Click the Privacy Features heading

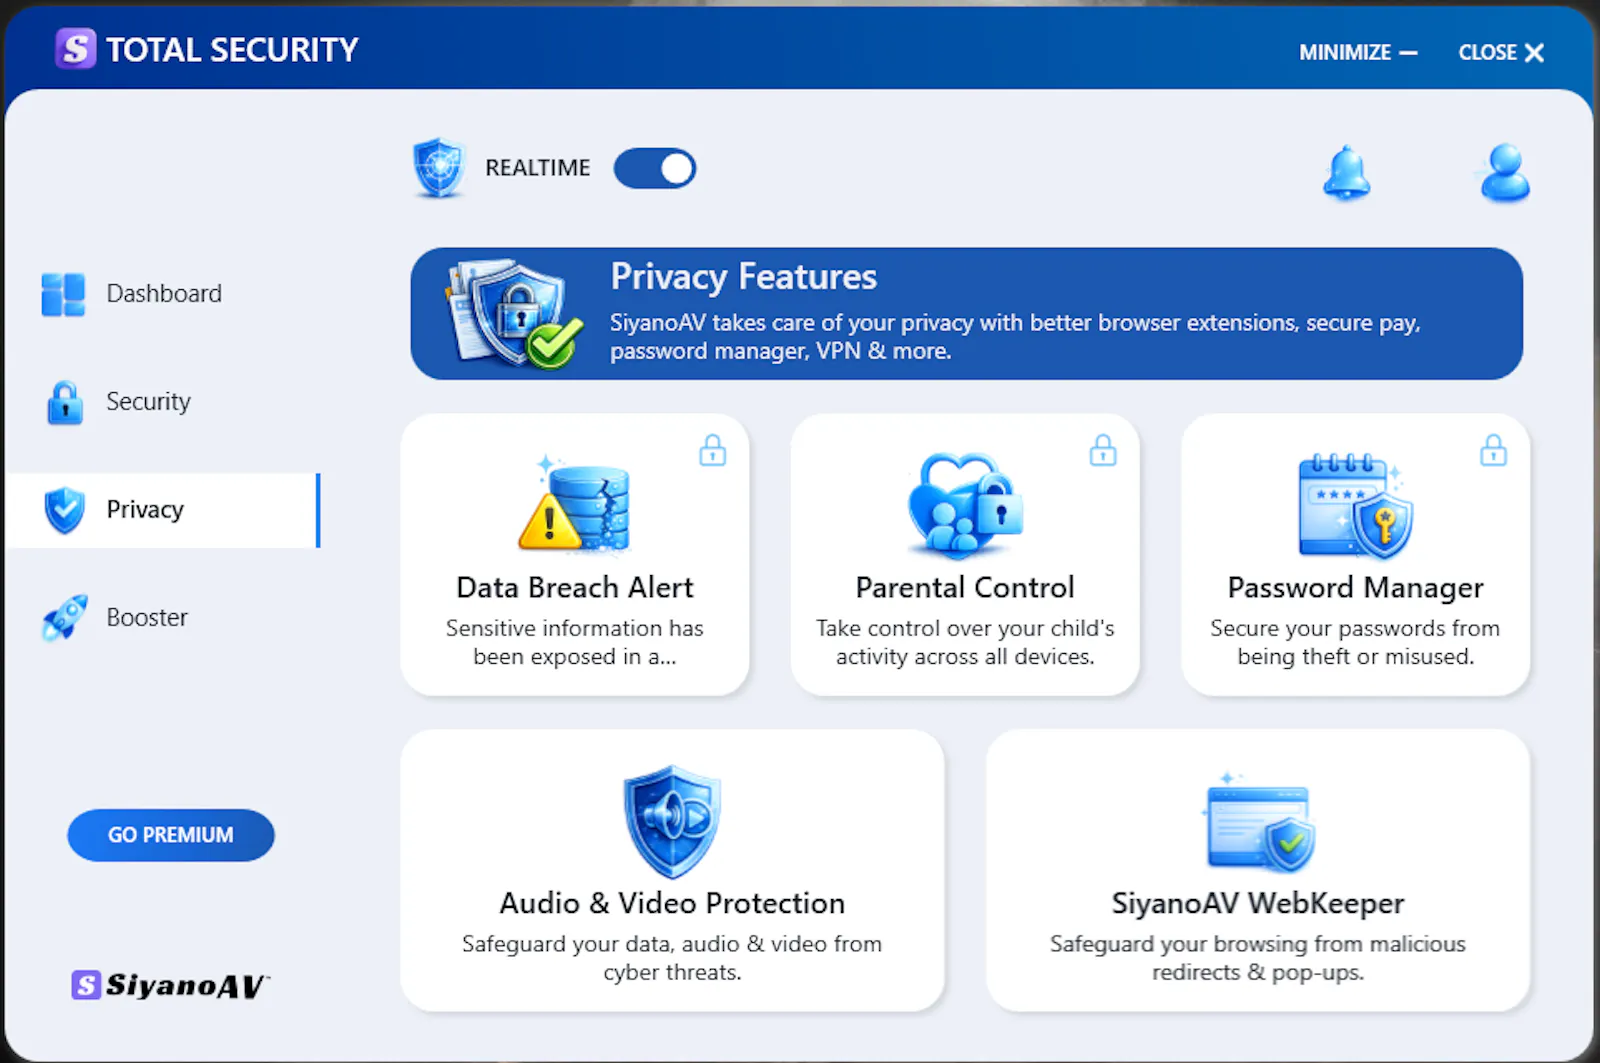(744, 277)
